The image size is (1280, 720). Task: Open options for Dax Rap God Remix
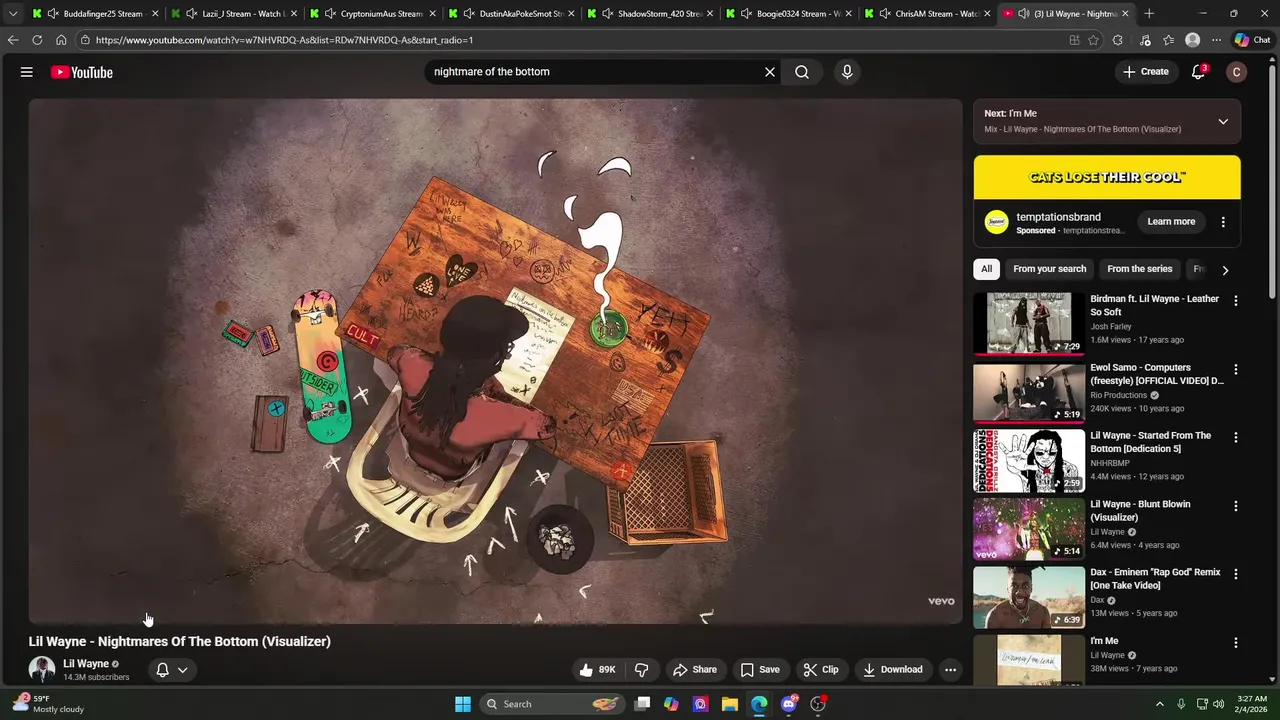(1236, 575)
